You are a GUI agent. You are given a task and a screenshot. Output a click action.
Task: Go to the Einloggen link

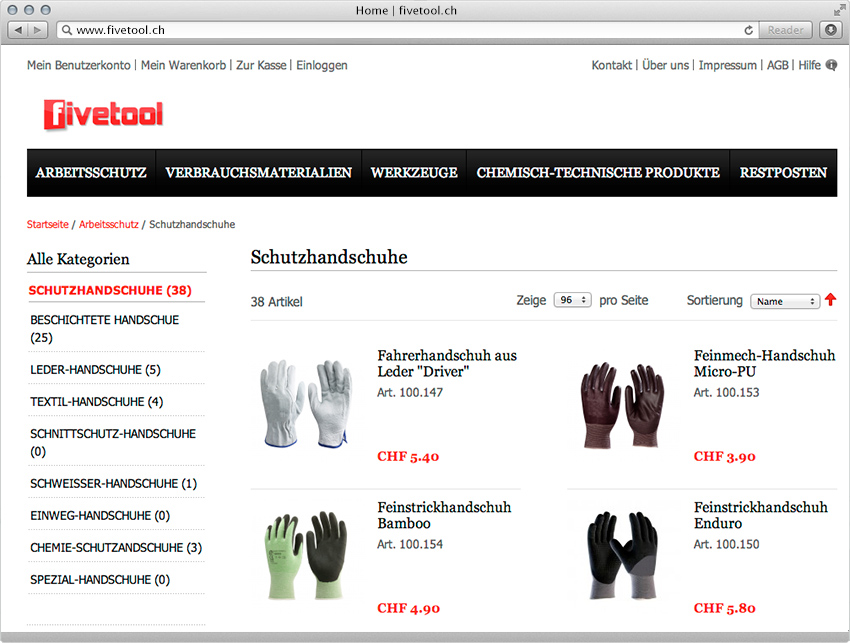pos(321,66)
